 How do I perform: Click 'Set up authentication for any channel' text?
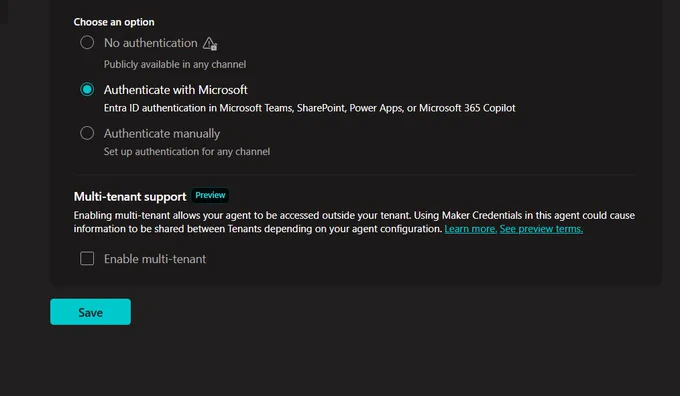click(187, 151)
